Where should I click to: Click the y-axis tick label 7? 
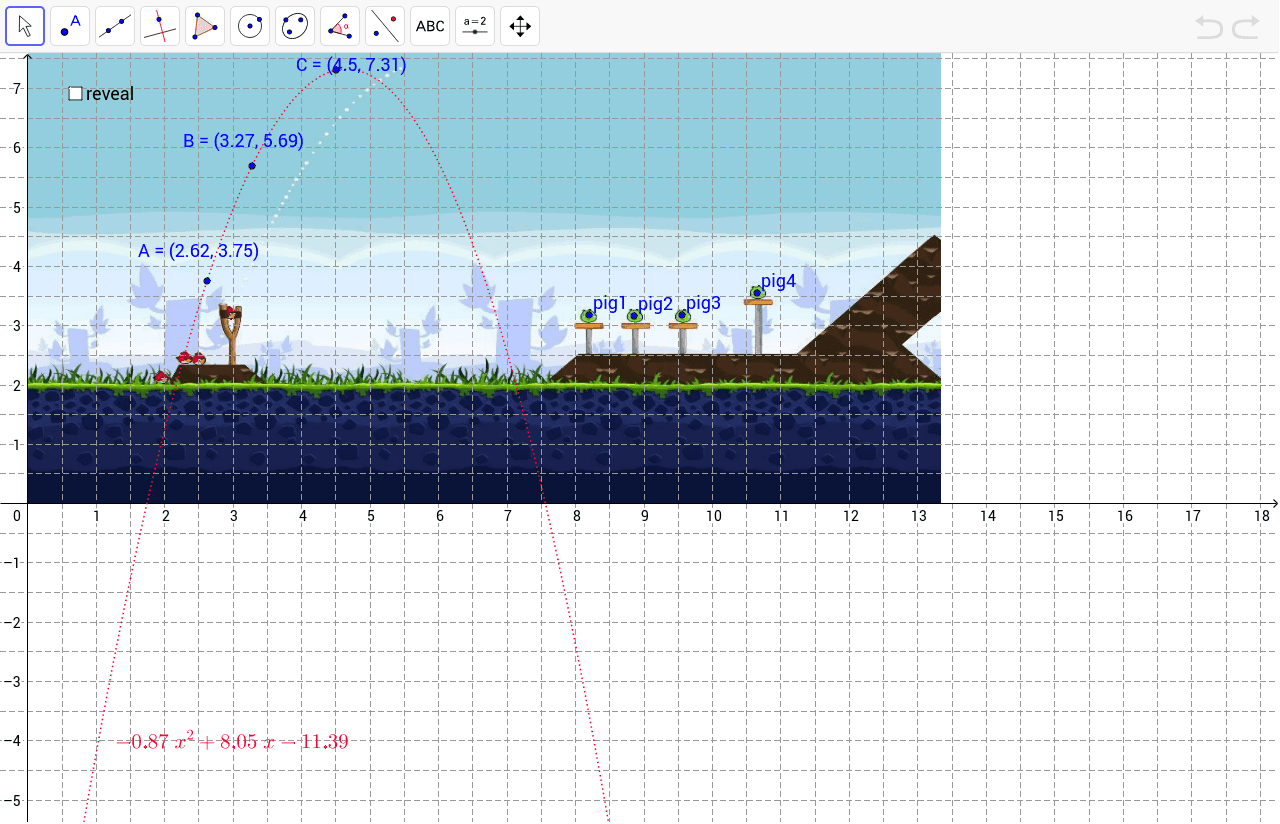click(17, 88)
